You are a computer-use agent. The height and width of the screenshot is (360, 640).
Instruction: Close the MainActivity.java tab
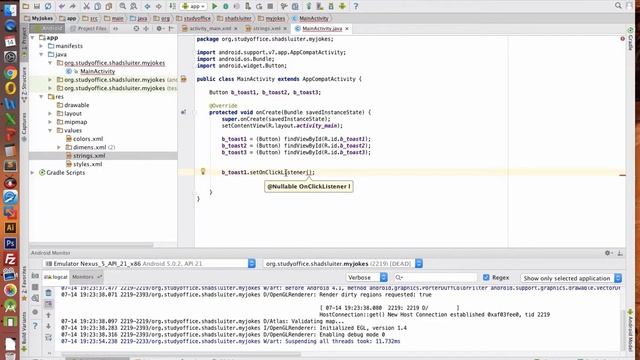click(x=347, y=29)
